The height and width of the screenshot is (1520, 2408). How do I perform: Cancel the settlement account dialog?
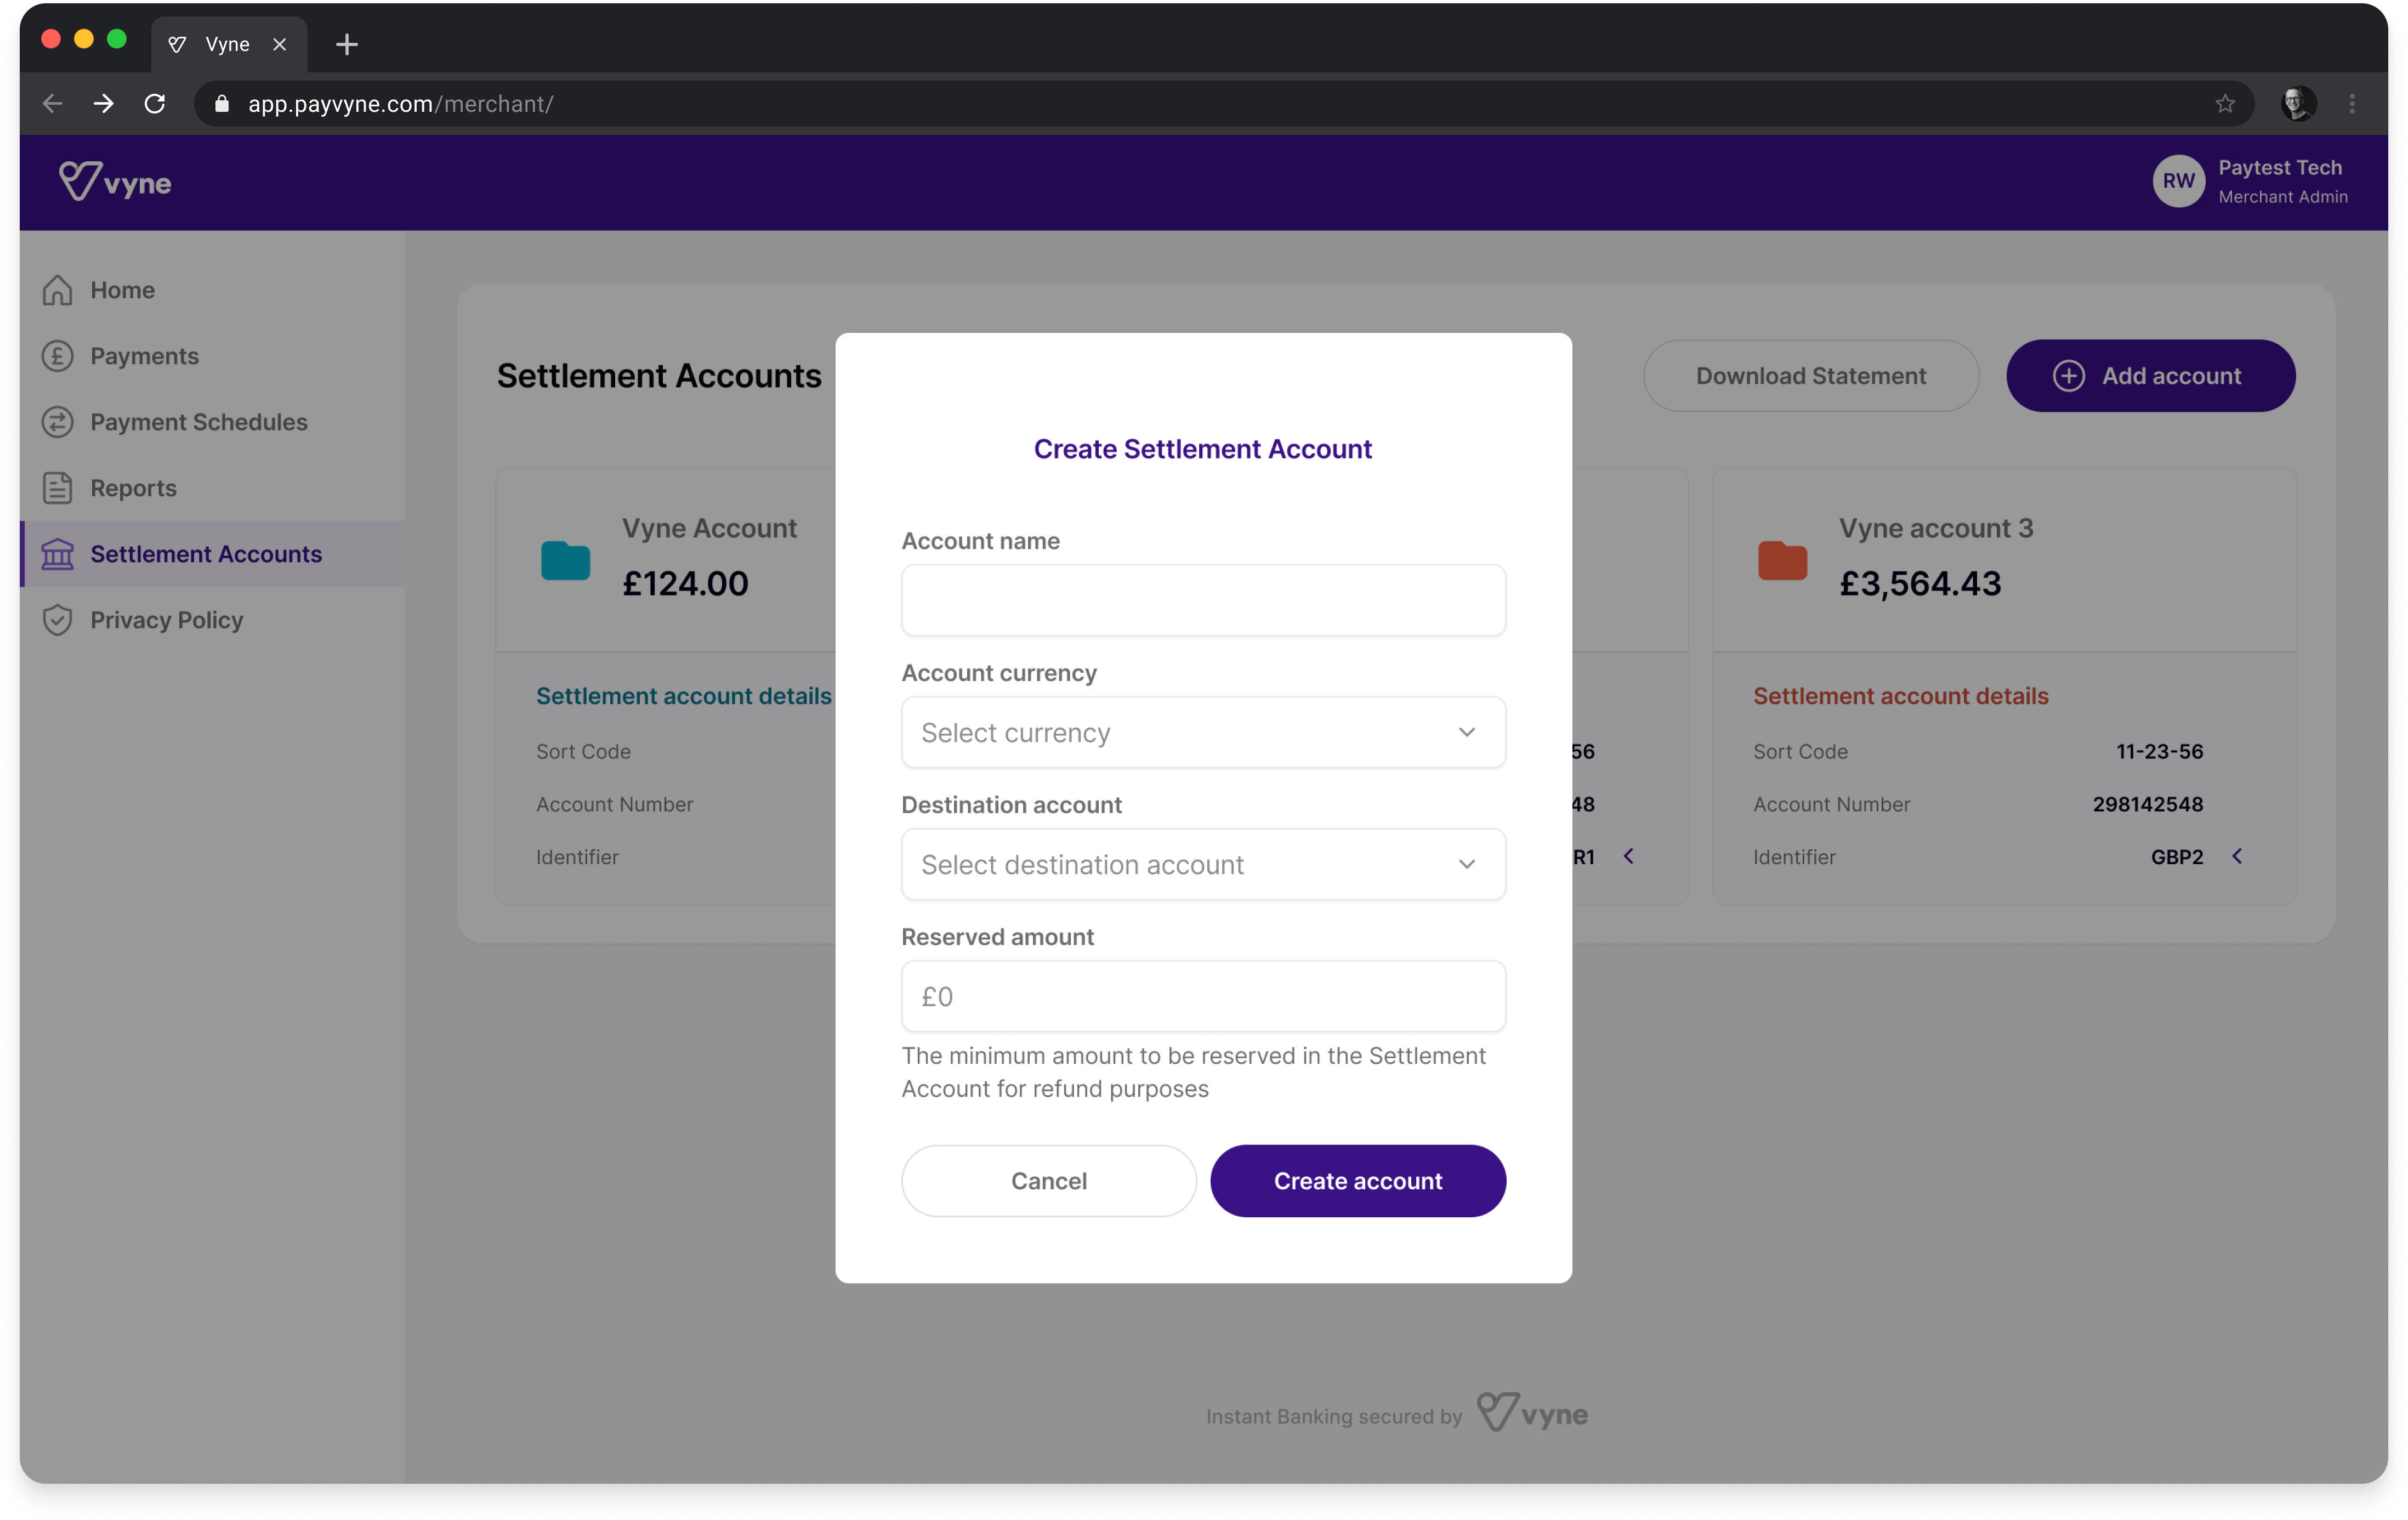coord(1048,1181)
